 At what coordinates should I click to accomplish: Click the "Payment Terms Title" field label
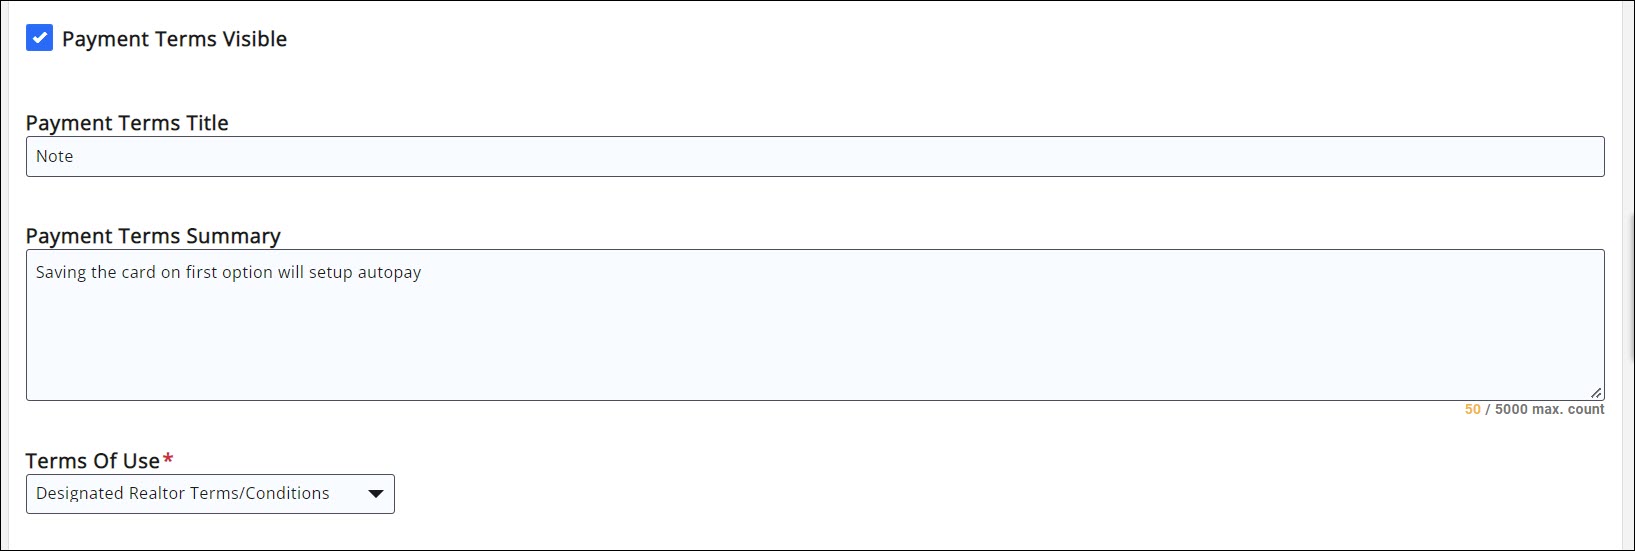point(127,123)
